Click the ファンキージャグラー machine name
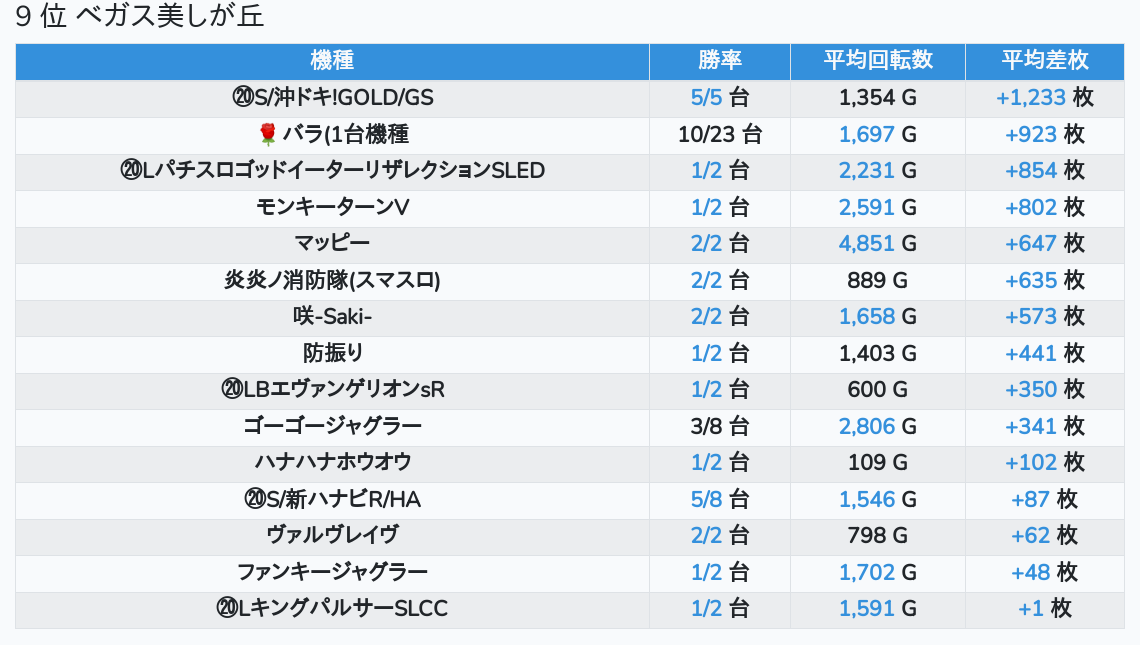The width and height of the screenshot is (1140, 645). [332, 572]
